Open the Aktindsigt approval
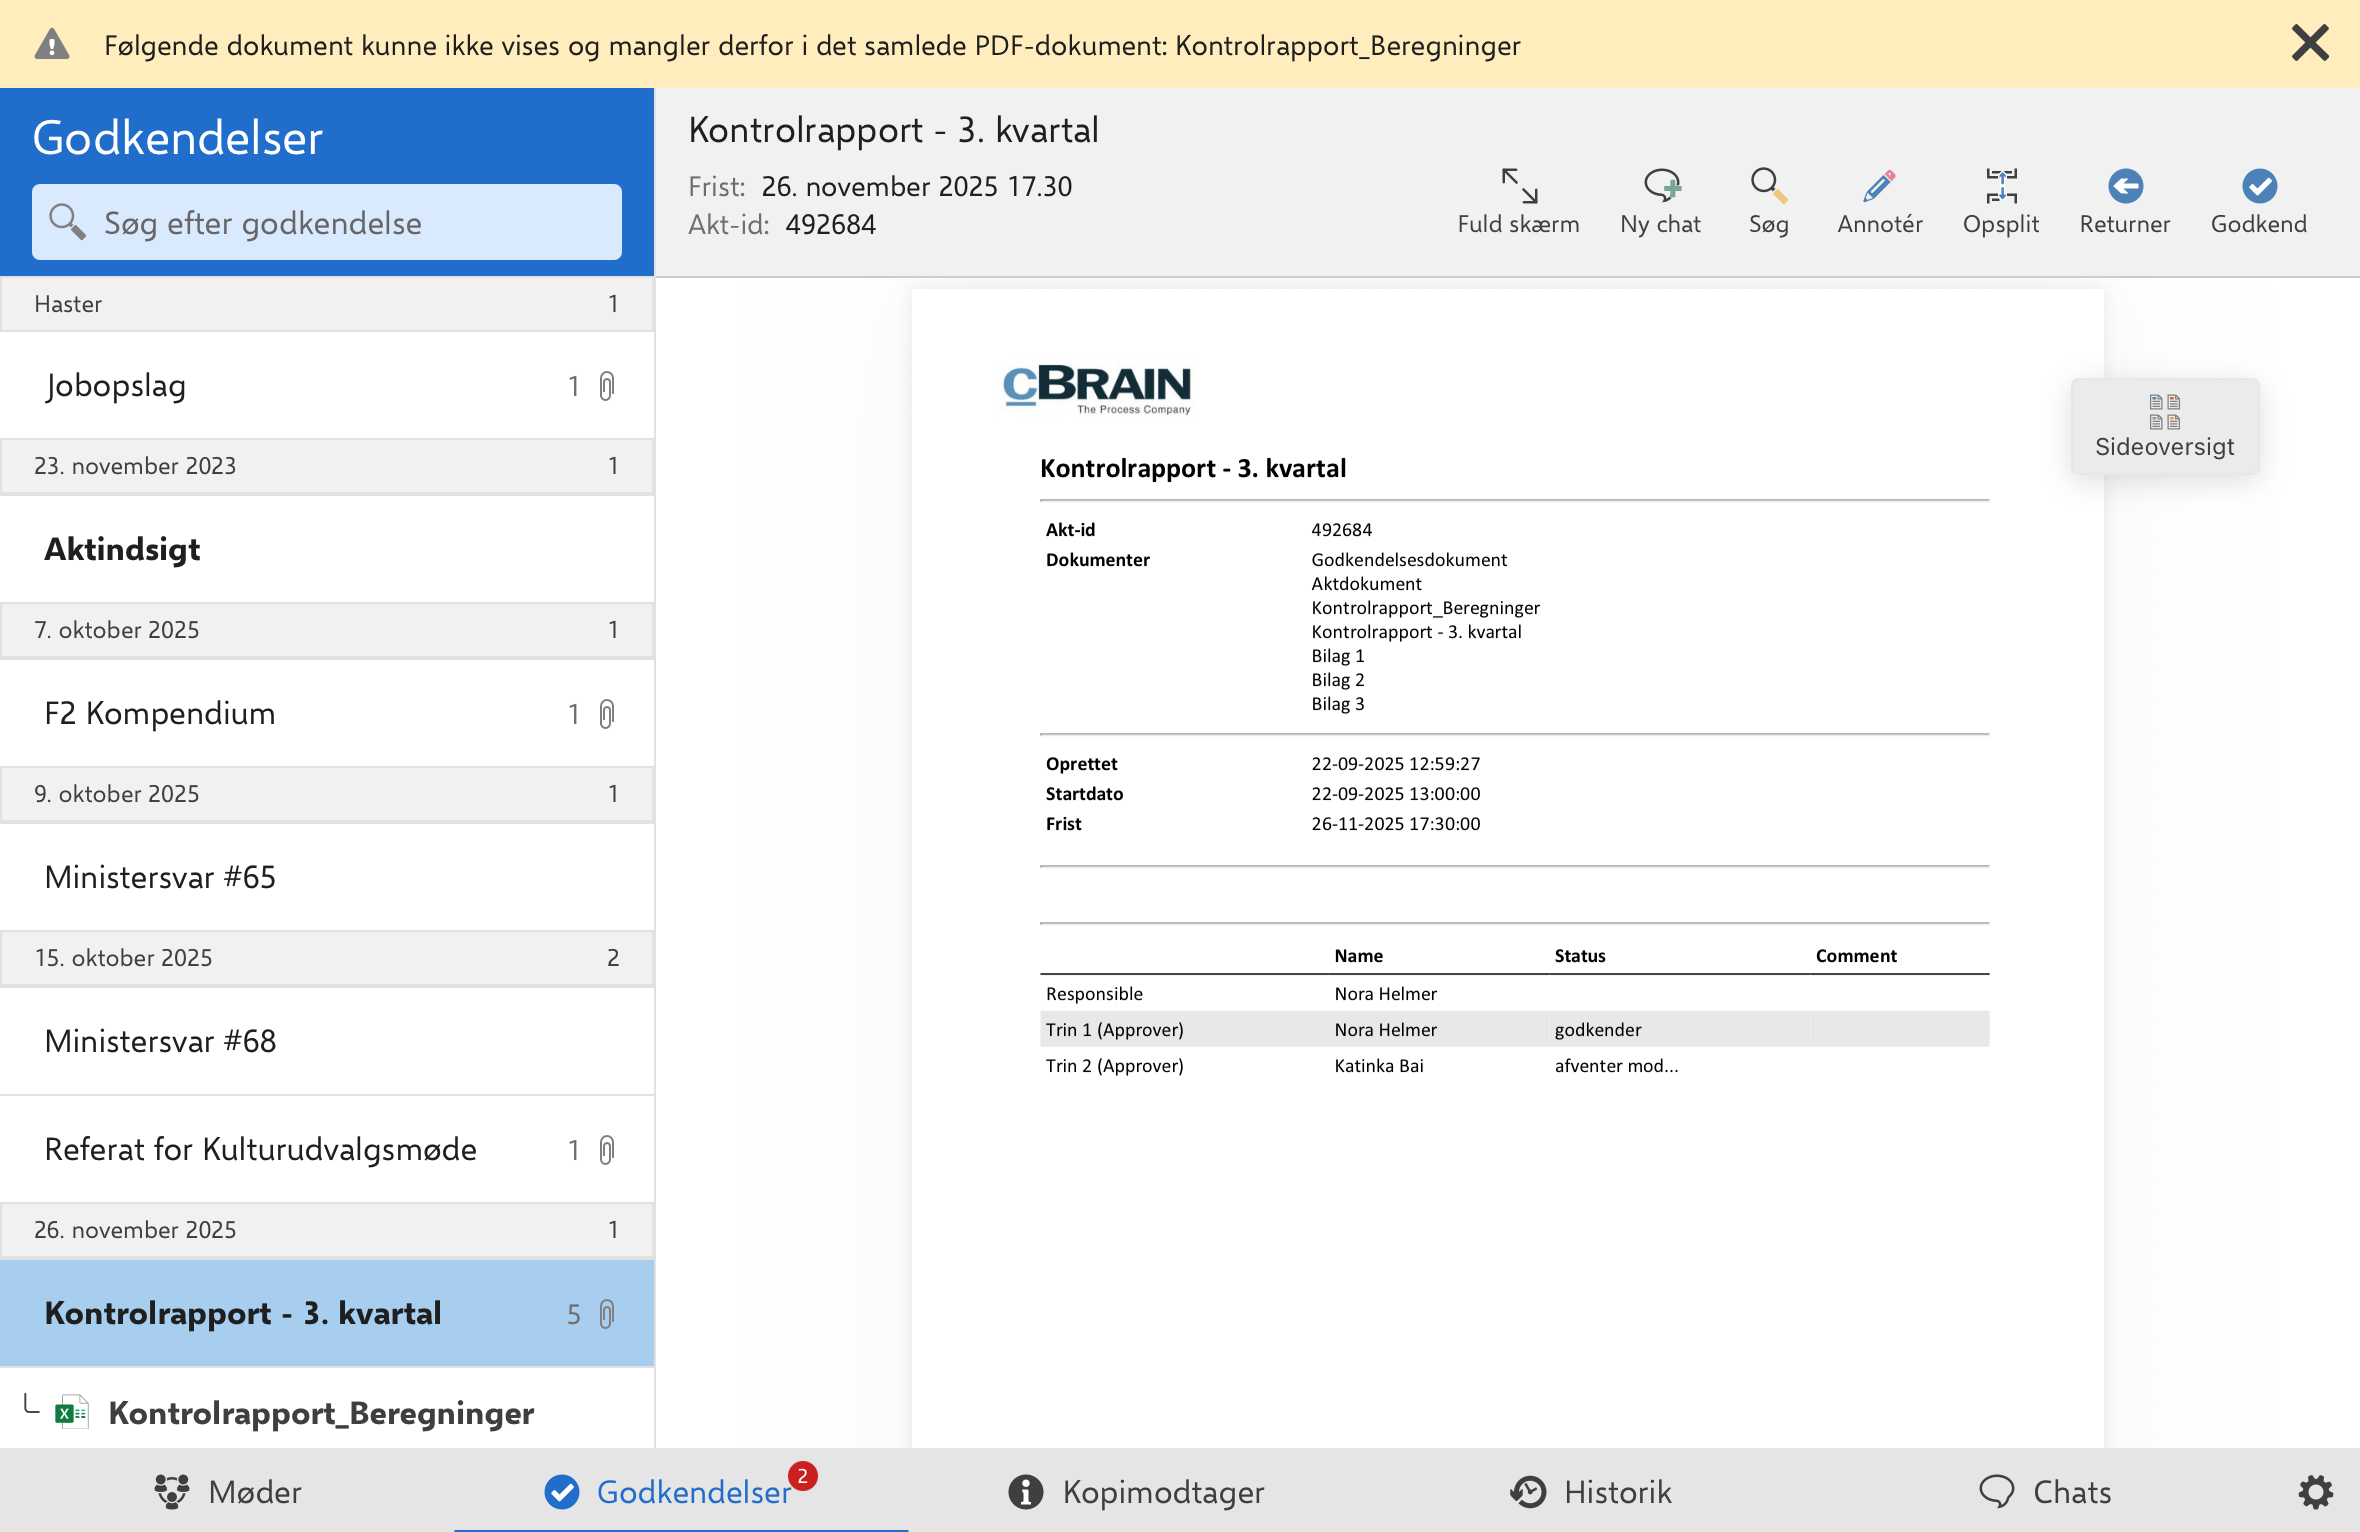The height and width of the screenshot is (1532, 2360). coord(326,549)
